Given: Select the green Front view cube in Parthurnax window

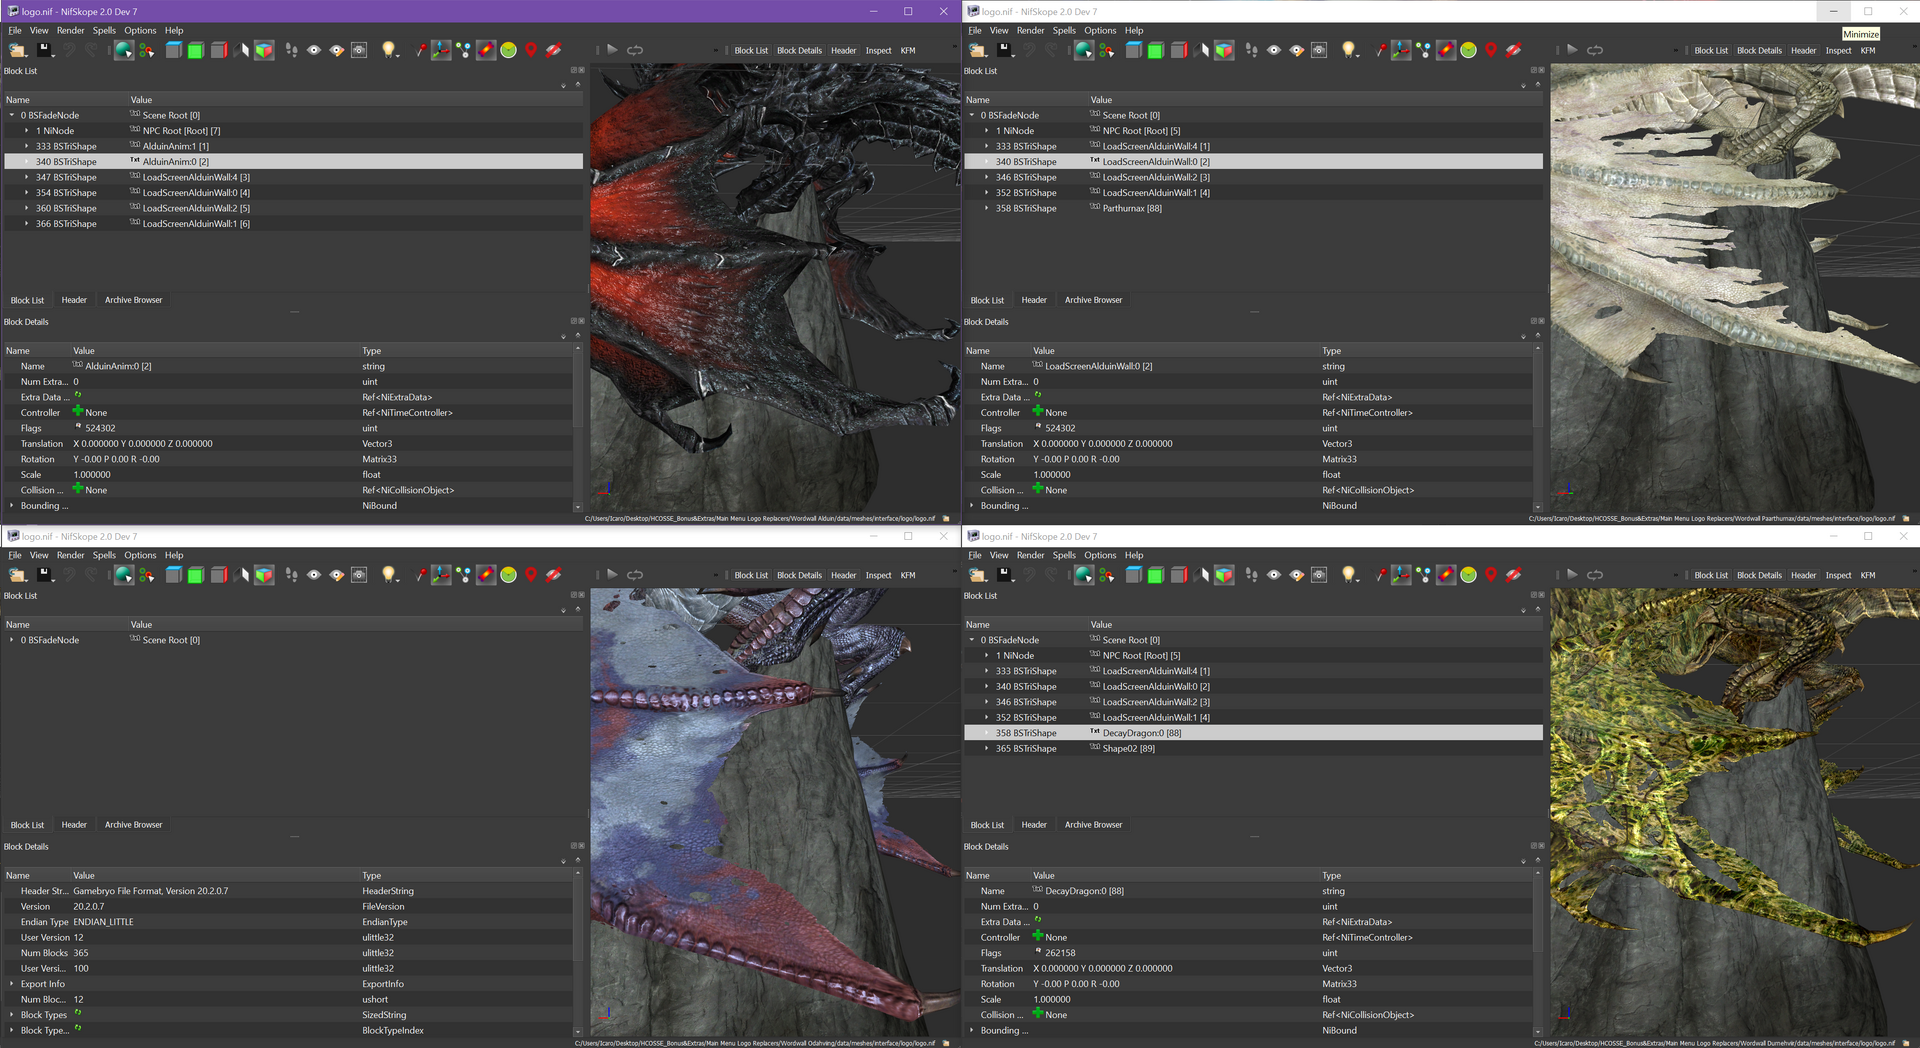Looking at the screenshot, I should (1155, 50).
